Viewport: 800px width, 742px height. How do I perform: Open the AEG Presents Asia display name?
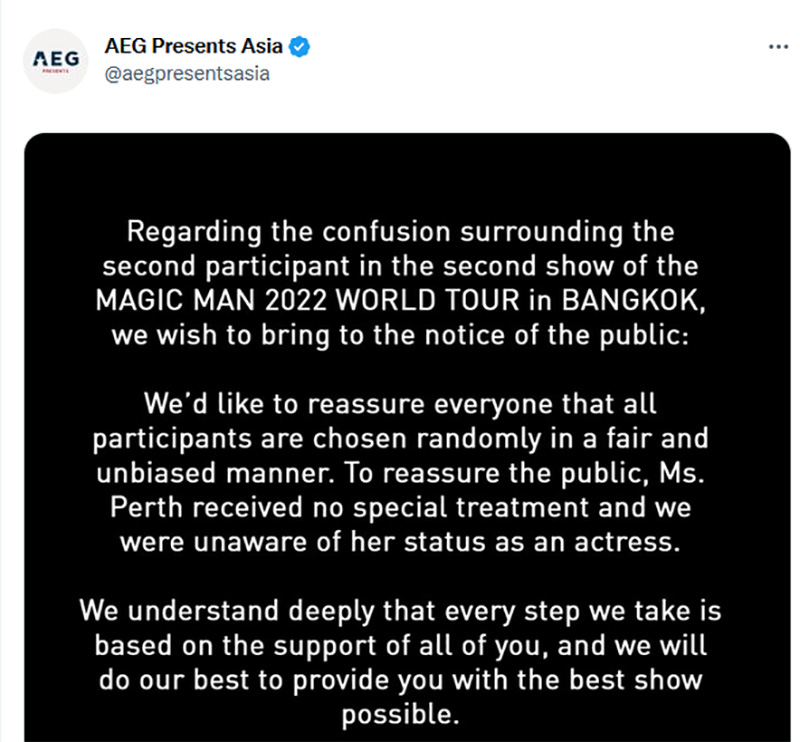(x=194, y=46)
